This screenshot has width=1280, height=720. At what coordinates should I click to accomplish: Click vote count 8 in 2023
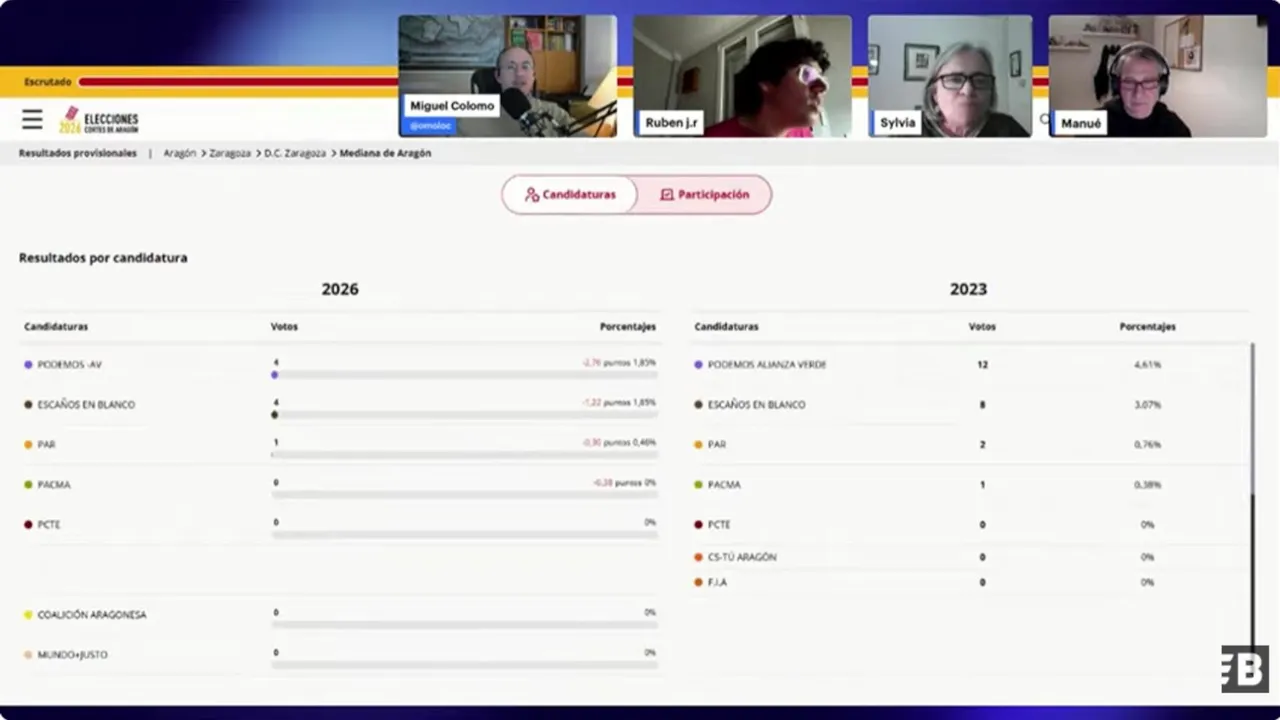(982, 405)
